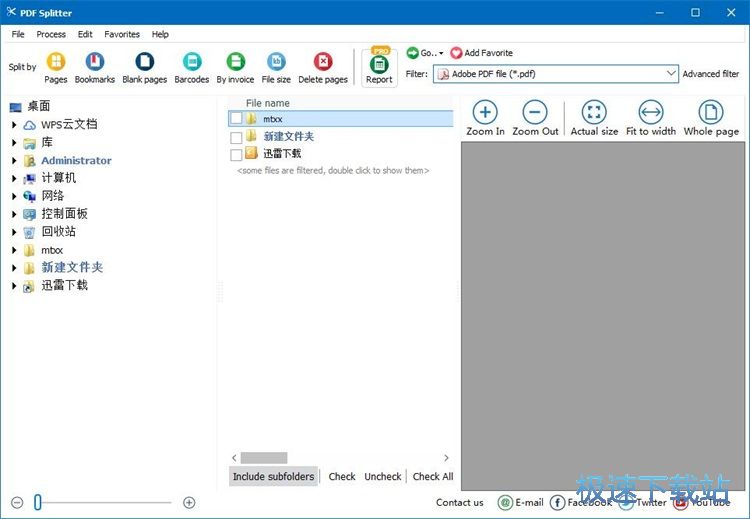
Task: Click the Check All button
Action: pos(433,476)
